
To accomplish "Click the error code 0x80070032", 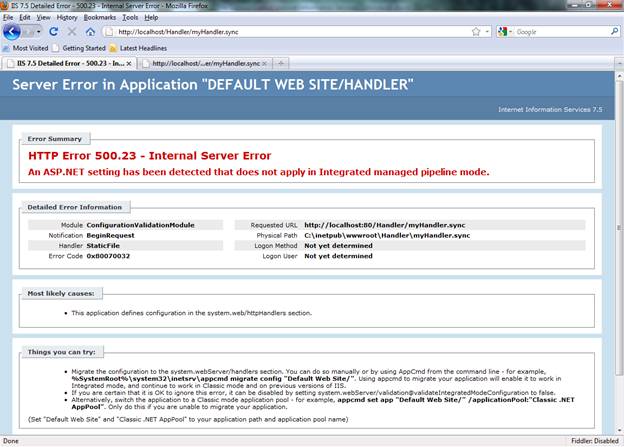I will pos(108,256).
